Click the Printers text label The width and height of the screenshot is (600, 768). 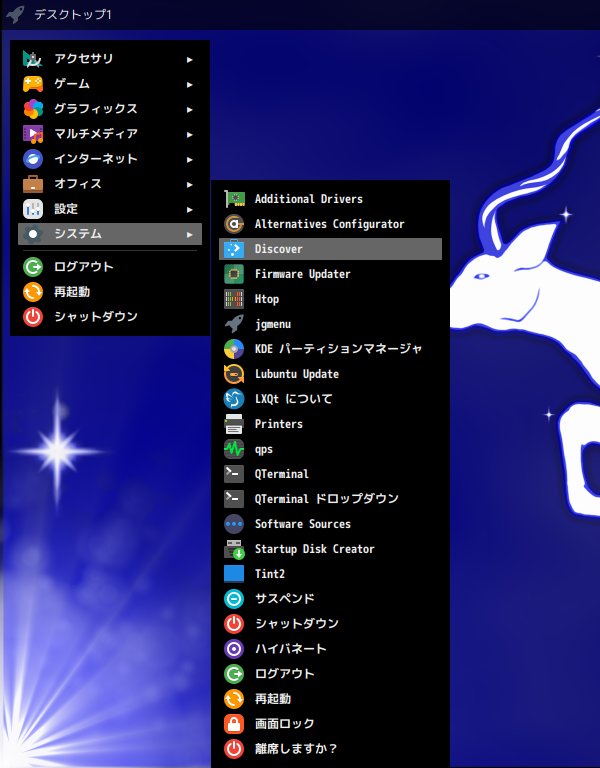click(x=279, y=424)
